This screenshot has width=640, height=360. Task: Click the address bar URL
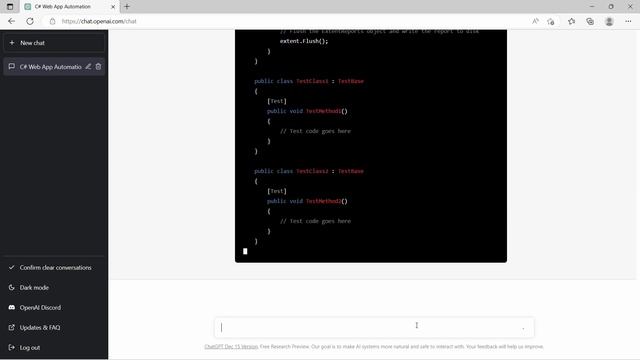[99, 21]
